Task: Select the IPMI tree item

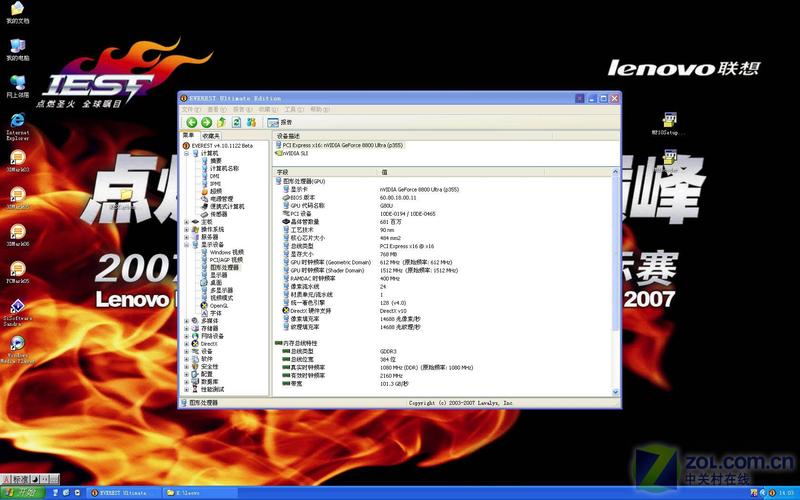Action: 215,184
